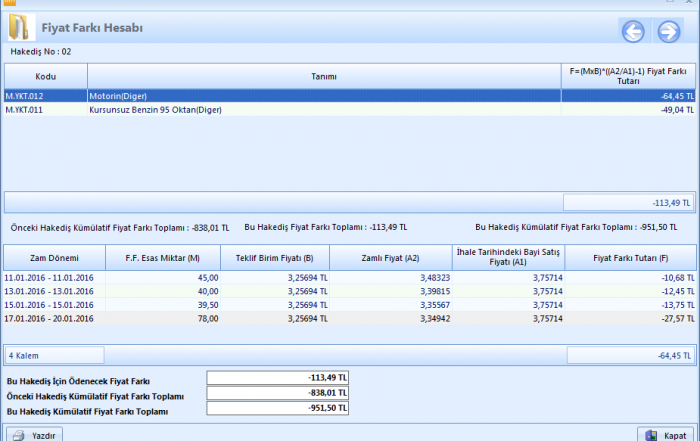Click the printer icon on Yazdır
700x441 pixels.
[x=17, y=436]
